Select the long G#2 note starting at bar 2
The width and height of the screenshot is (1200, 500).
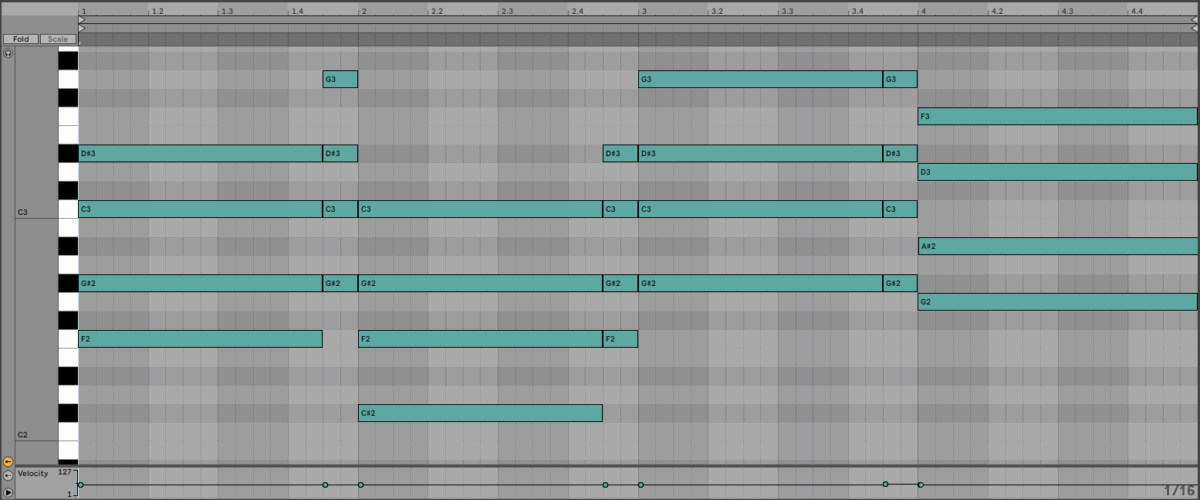coord(480,283)
